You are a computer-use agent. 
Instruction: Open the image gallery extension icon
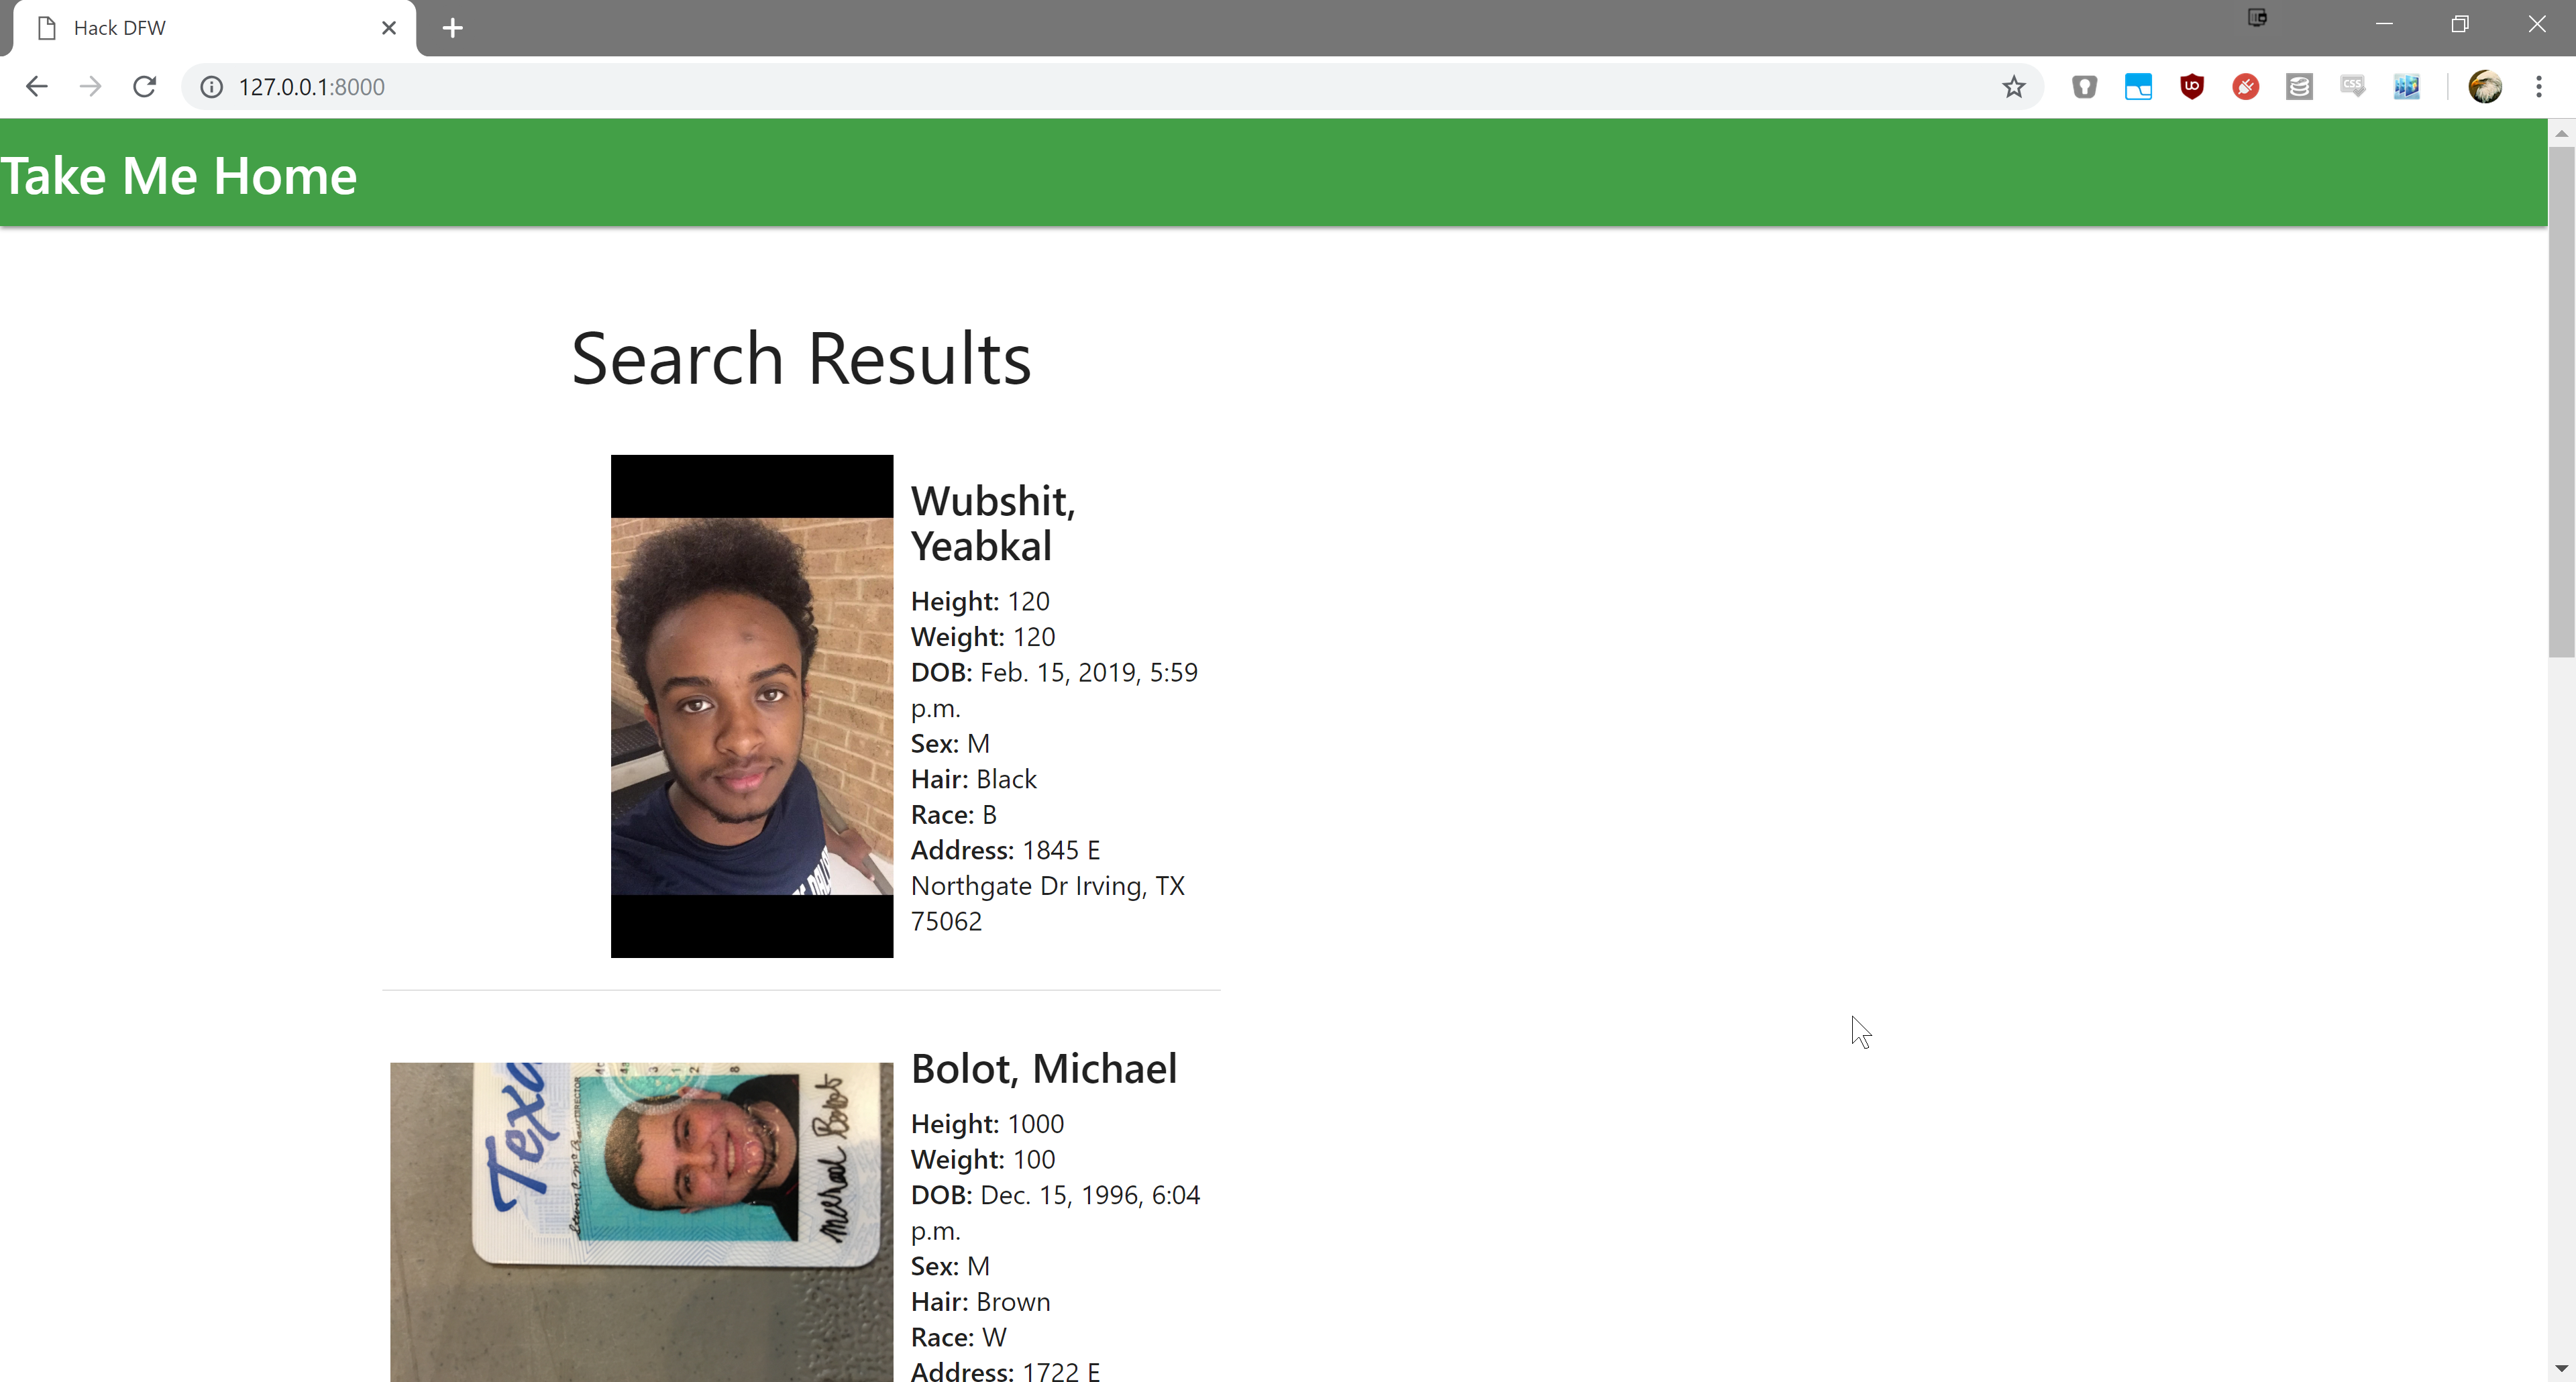2406,87
